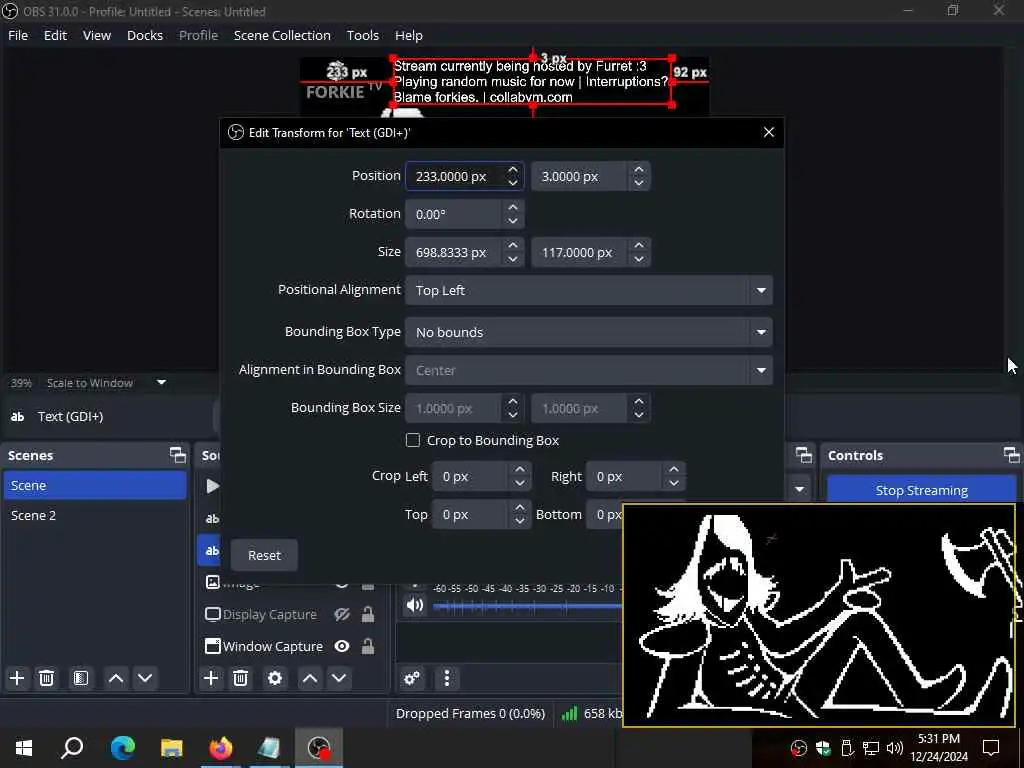
Task: Open advanced audio properties gears icon
Action: (412, 678)
